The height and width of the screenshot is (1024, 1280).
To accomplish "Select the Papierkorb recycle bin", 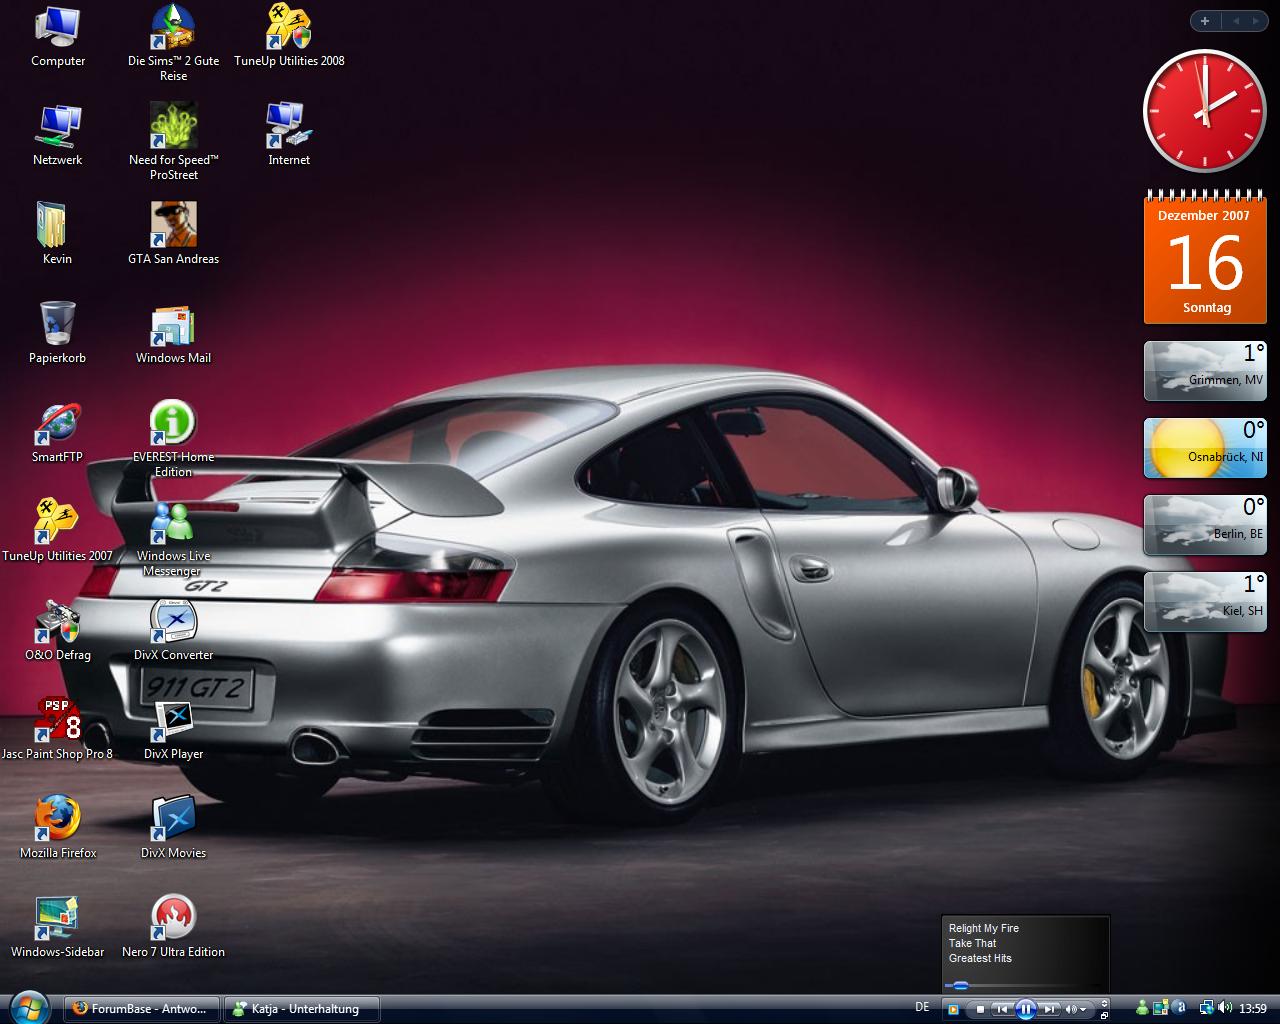I will [x=58, y=333].
